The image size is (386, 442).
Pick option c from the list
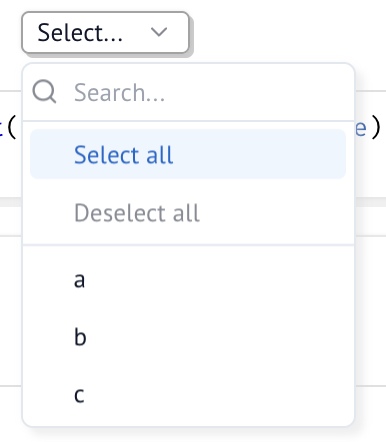188,395
